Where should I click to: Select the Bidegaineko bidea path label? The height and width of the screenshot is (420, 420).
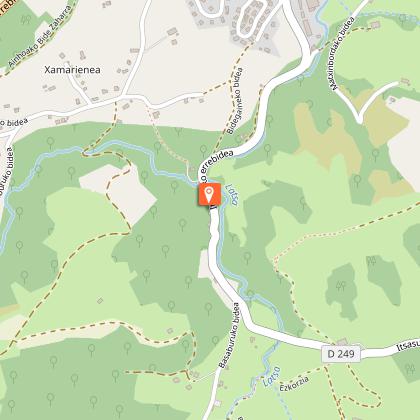point(235,101)
